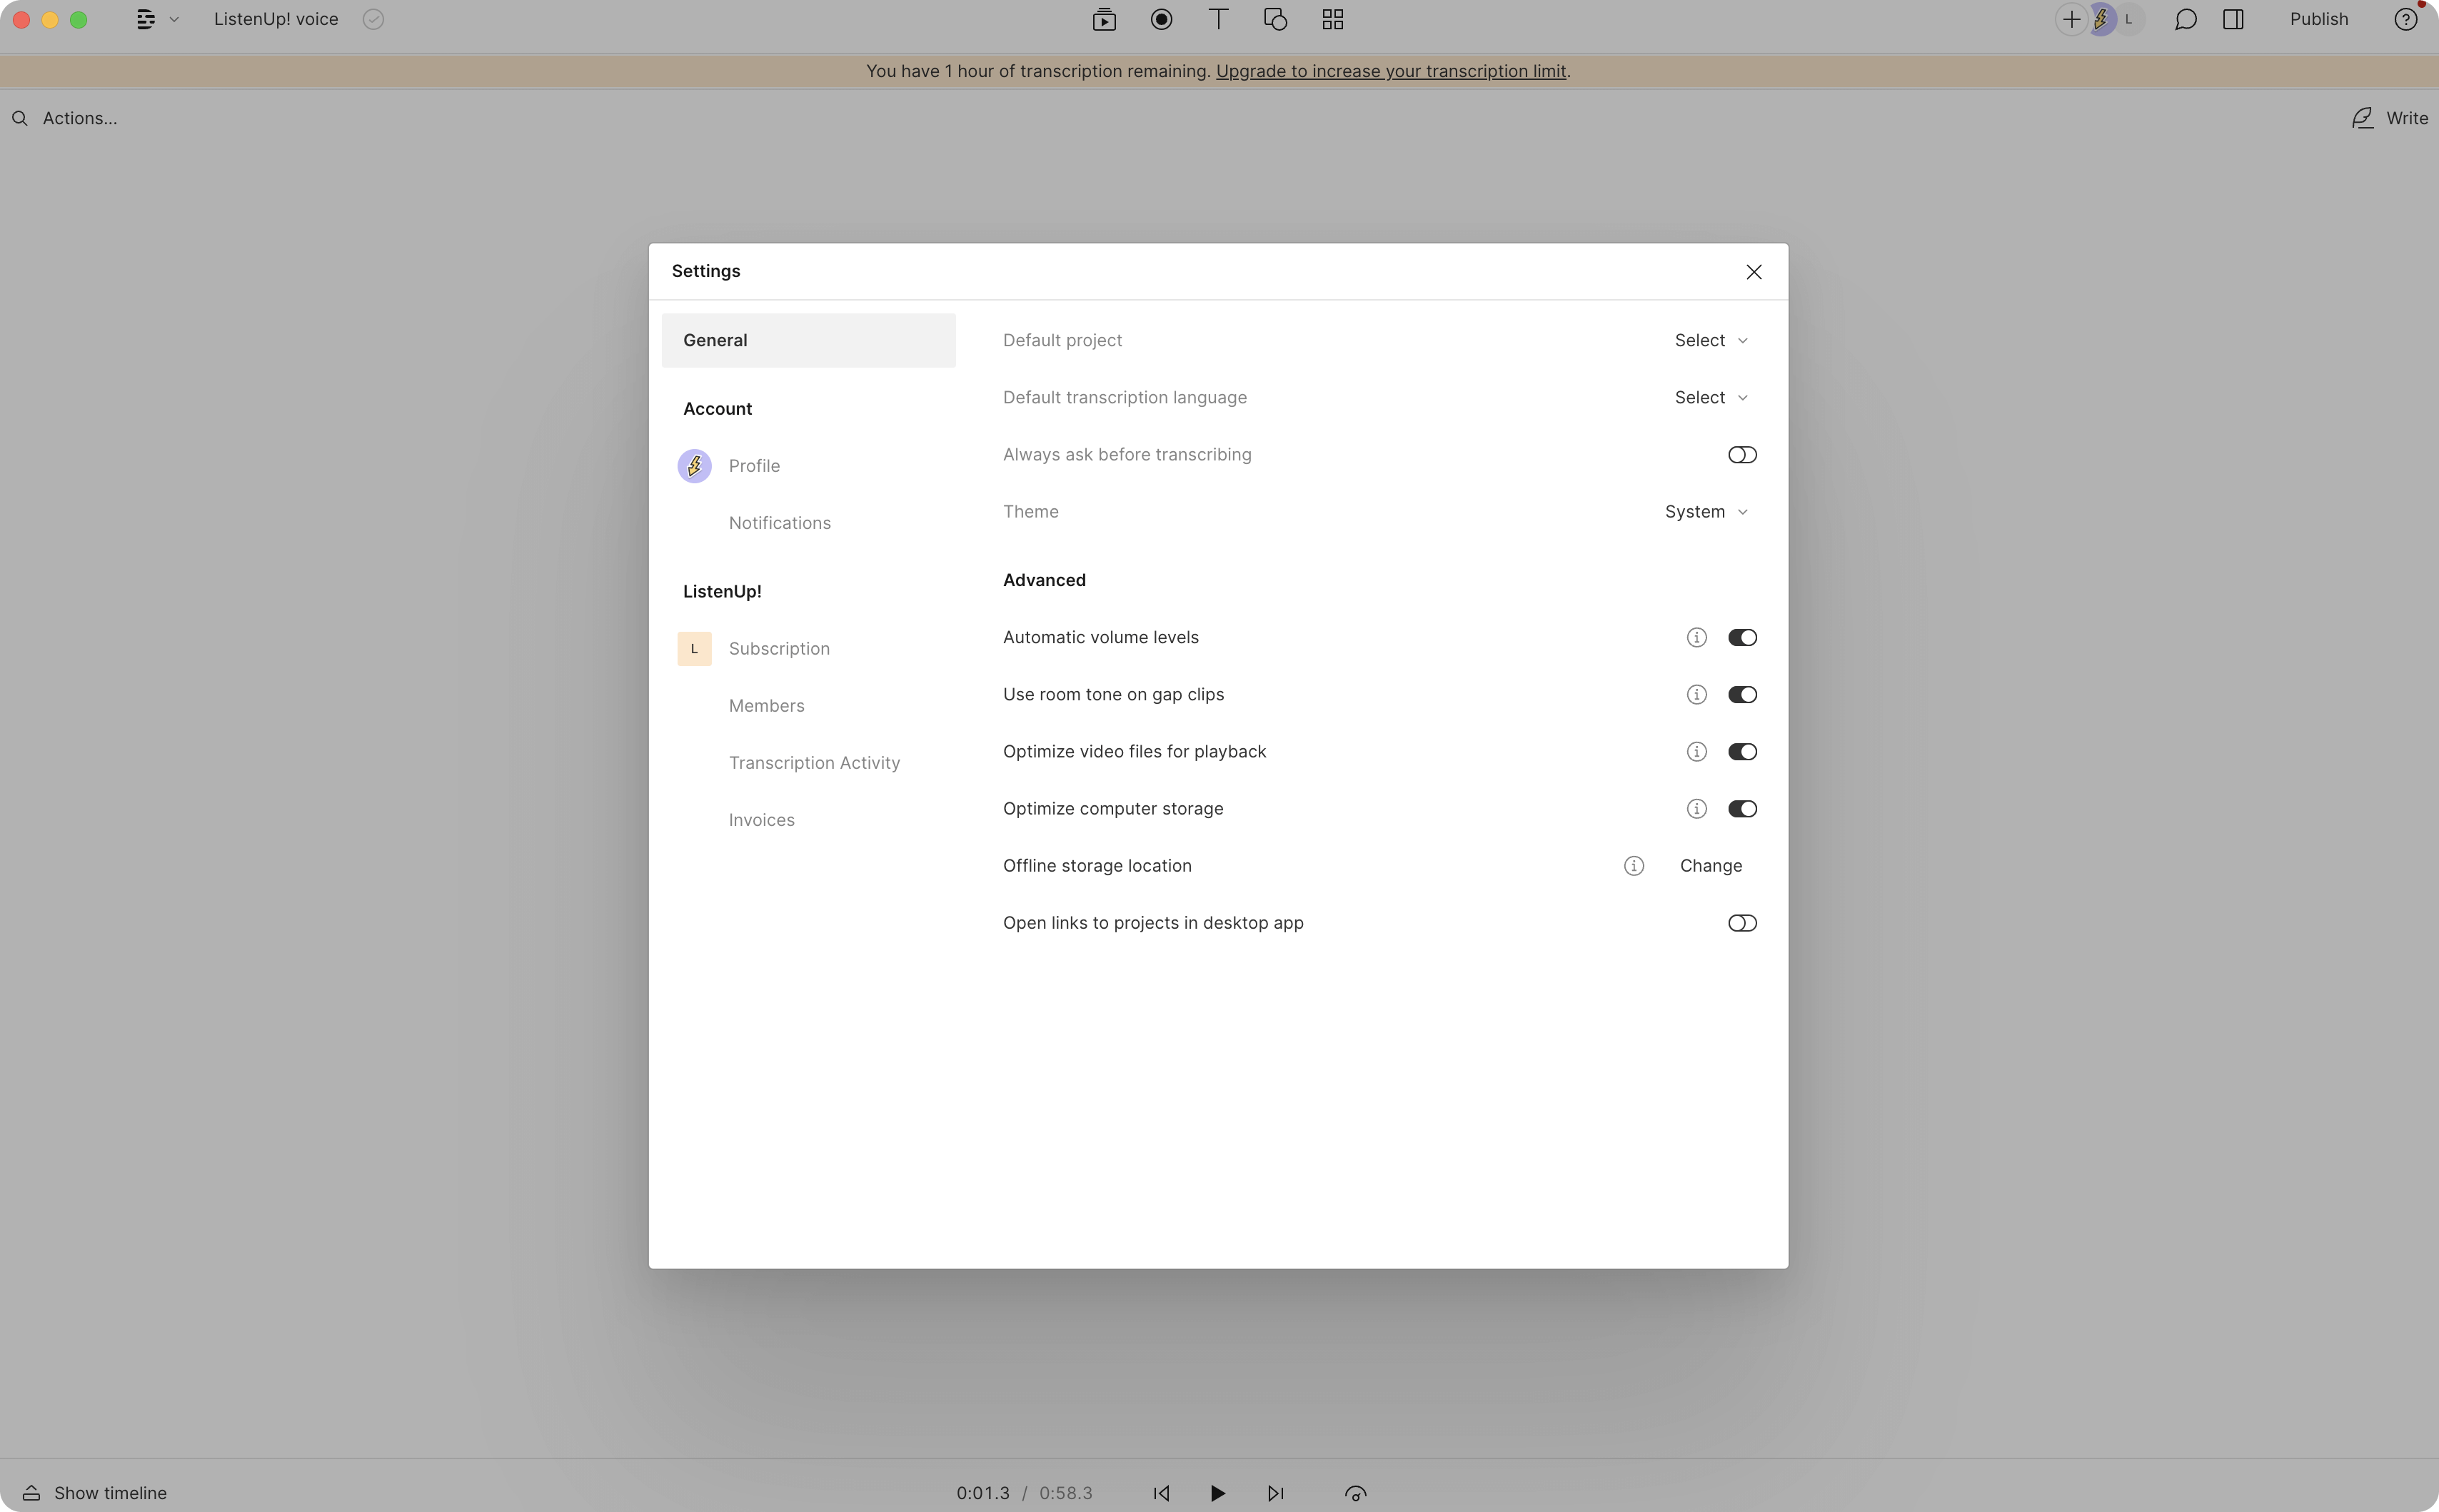
Task: Click the Actions search field
Action: pyautogui.click(x=80, y=118)
